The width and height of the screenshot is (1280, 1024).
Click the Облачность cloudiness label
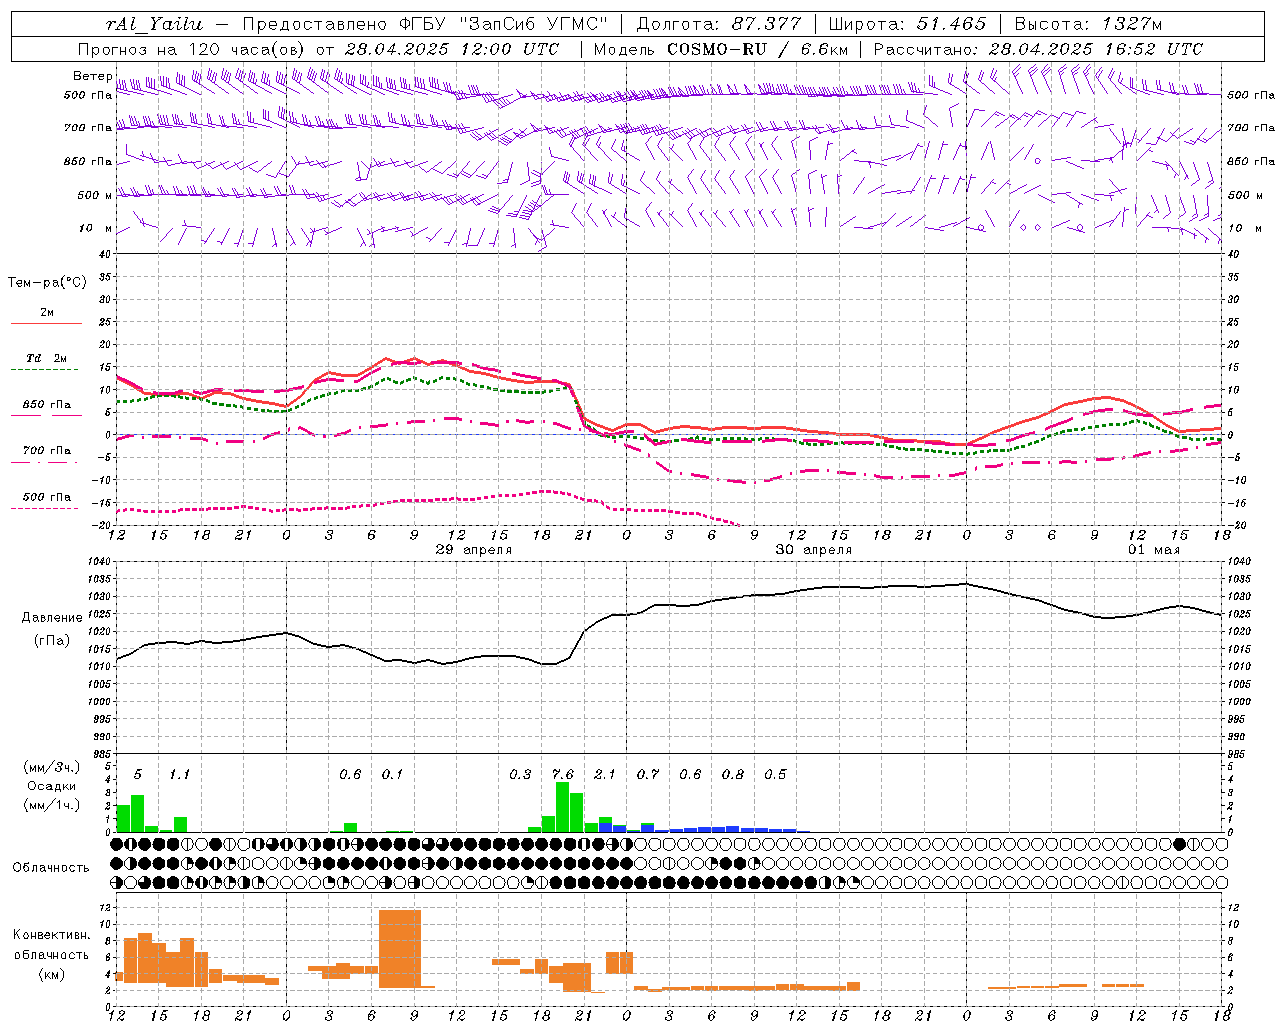51,868
